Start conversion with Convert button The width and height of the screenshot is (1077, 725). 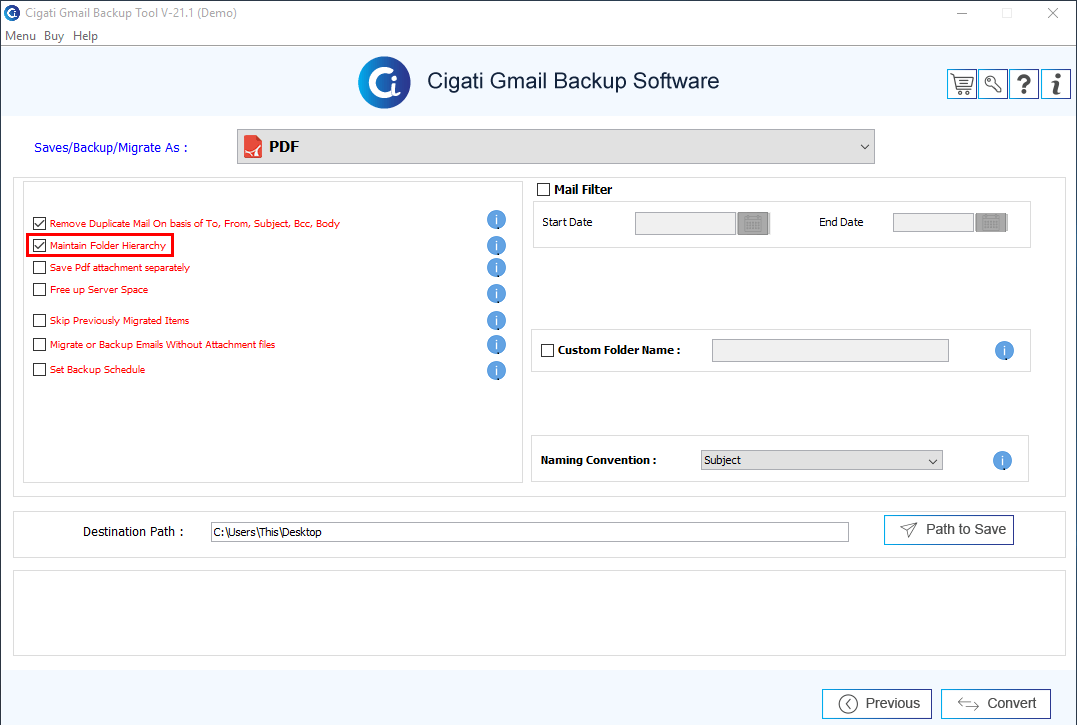point(996,704)
